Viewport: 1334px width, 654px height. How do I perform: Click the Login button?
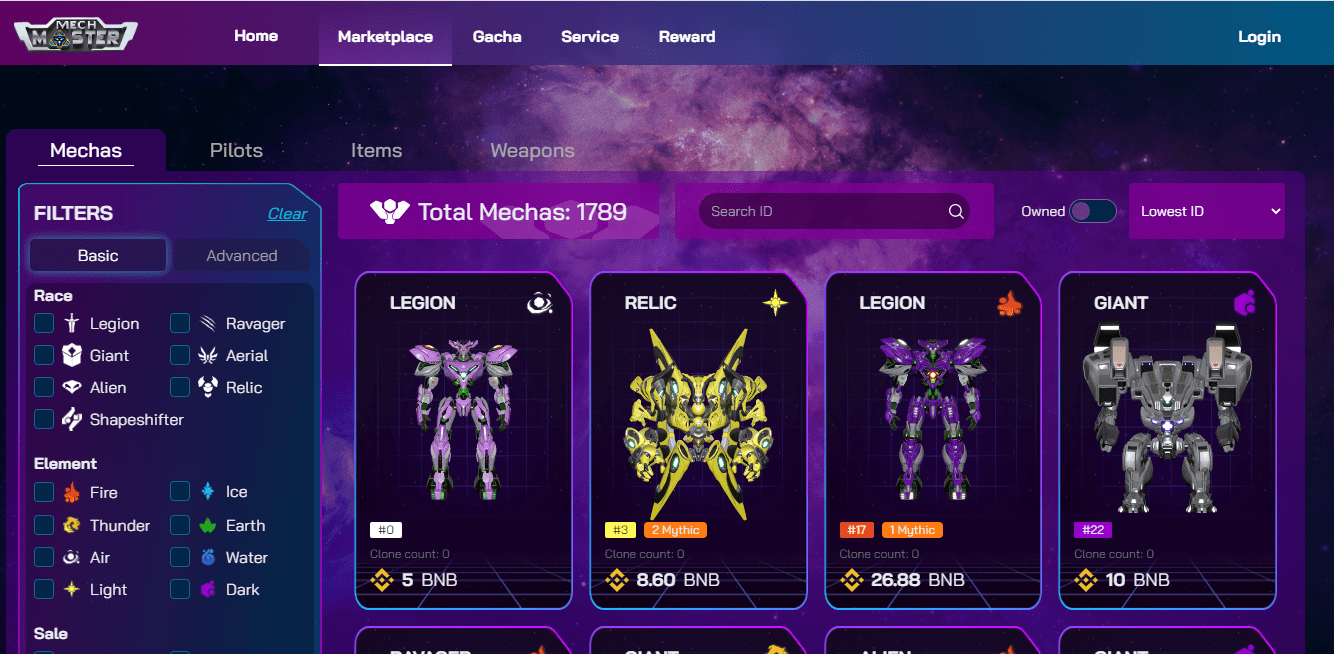tap(1259, 36)
